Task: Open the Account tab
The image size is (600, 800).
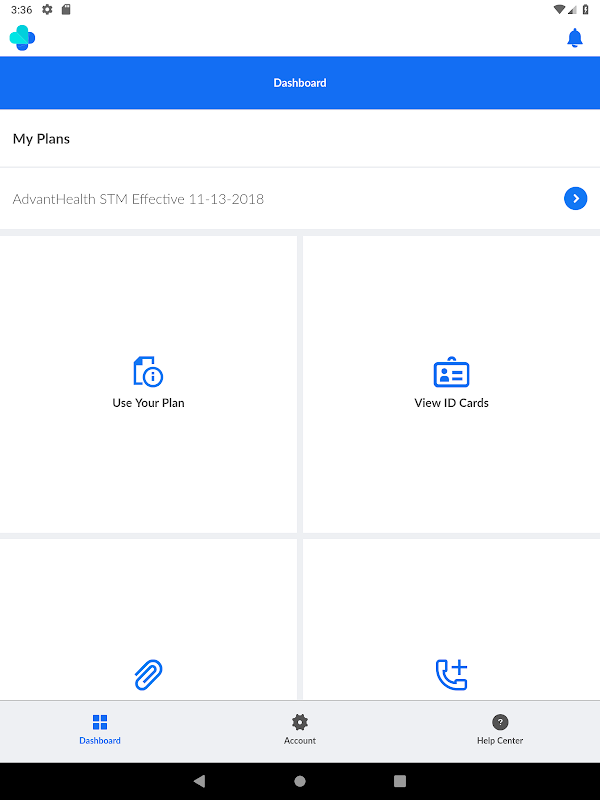Action: [300, 730]
